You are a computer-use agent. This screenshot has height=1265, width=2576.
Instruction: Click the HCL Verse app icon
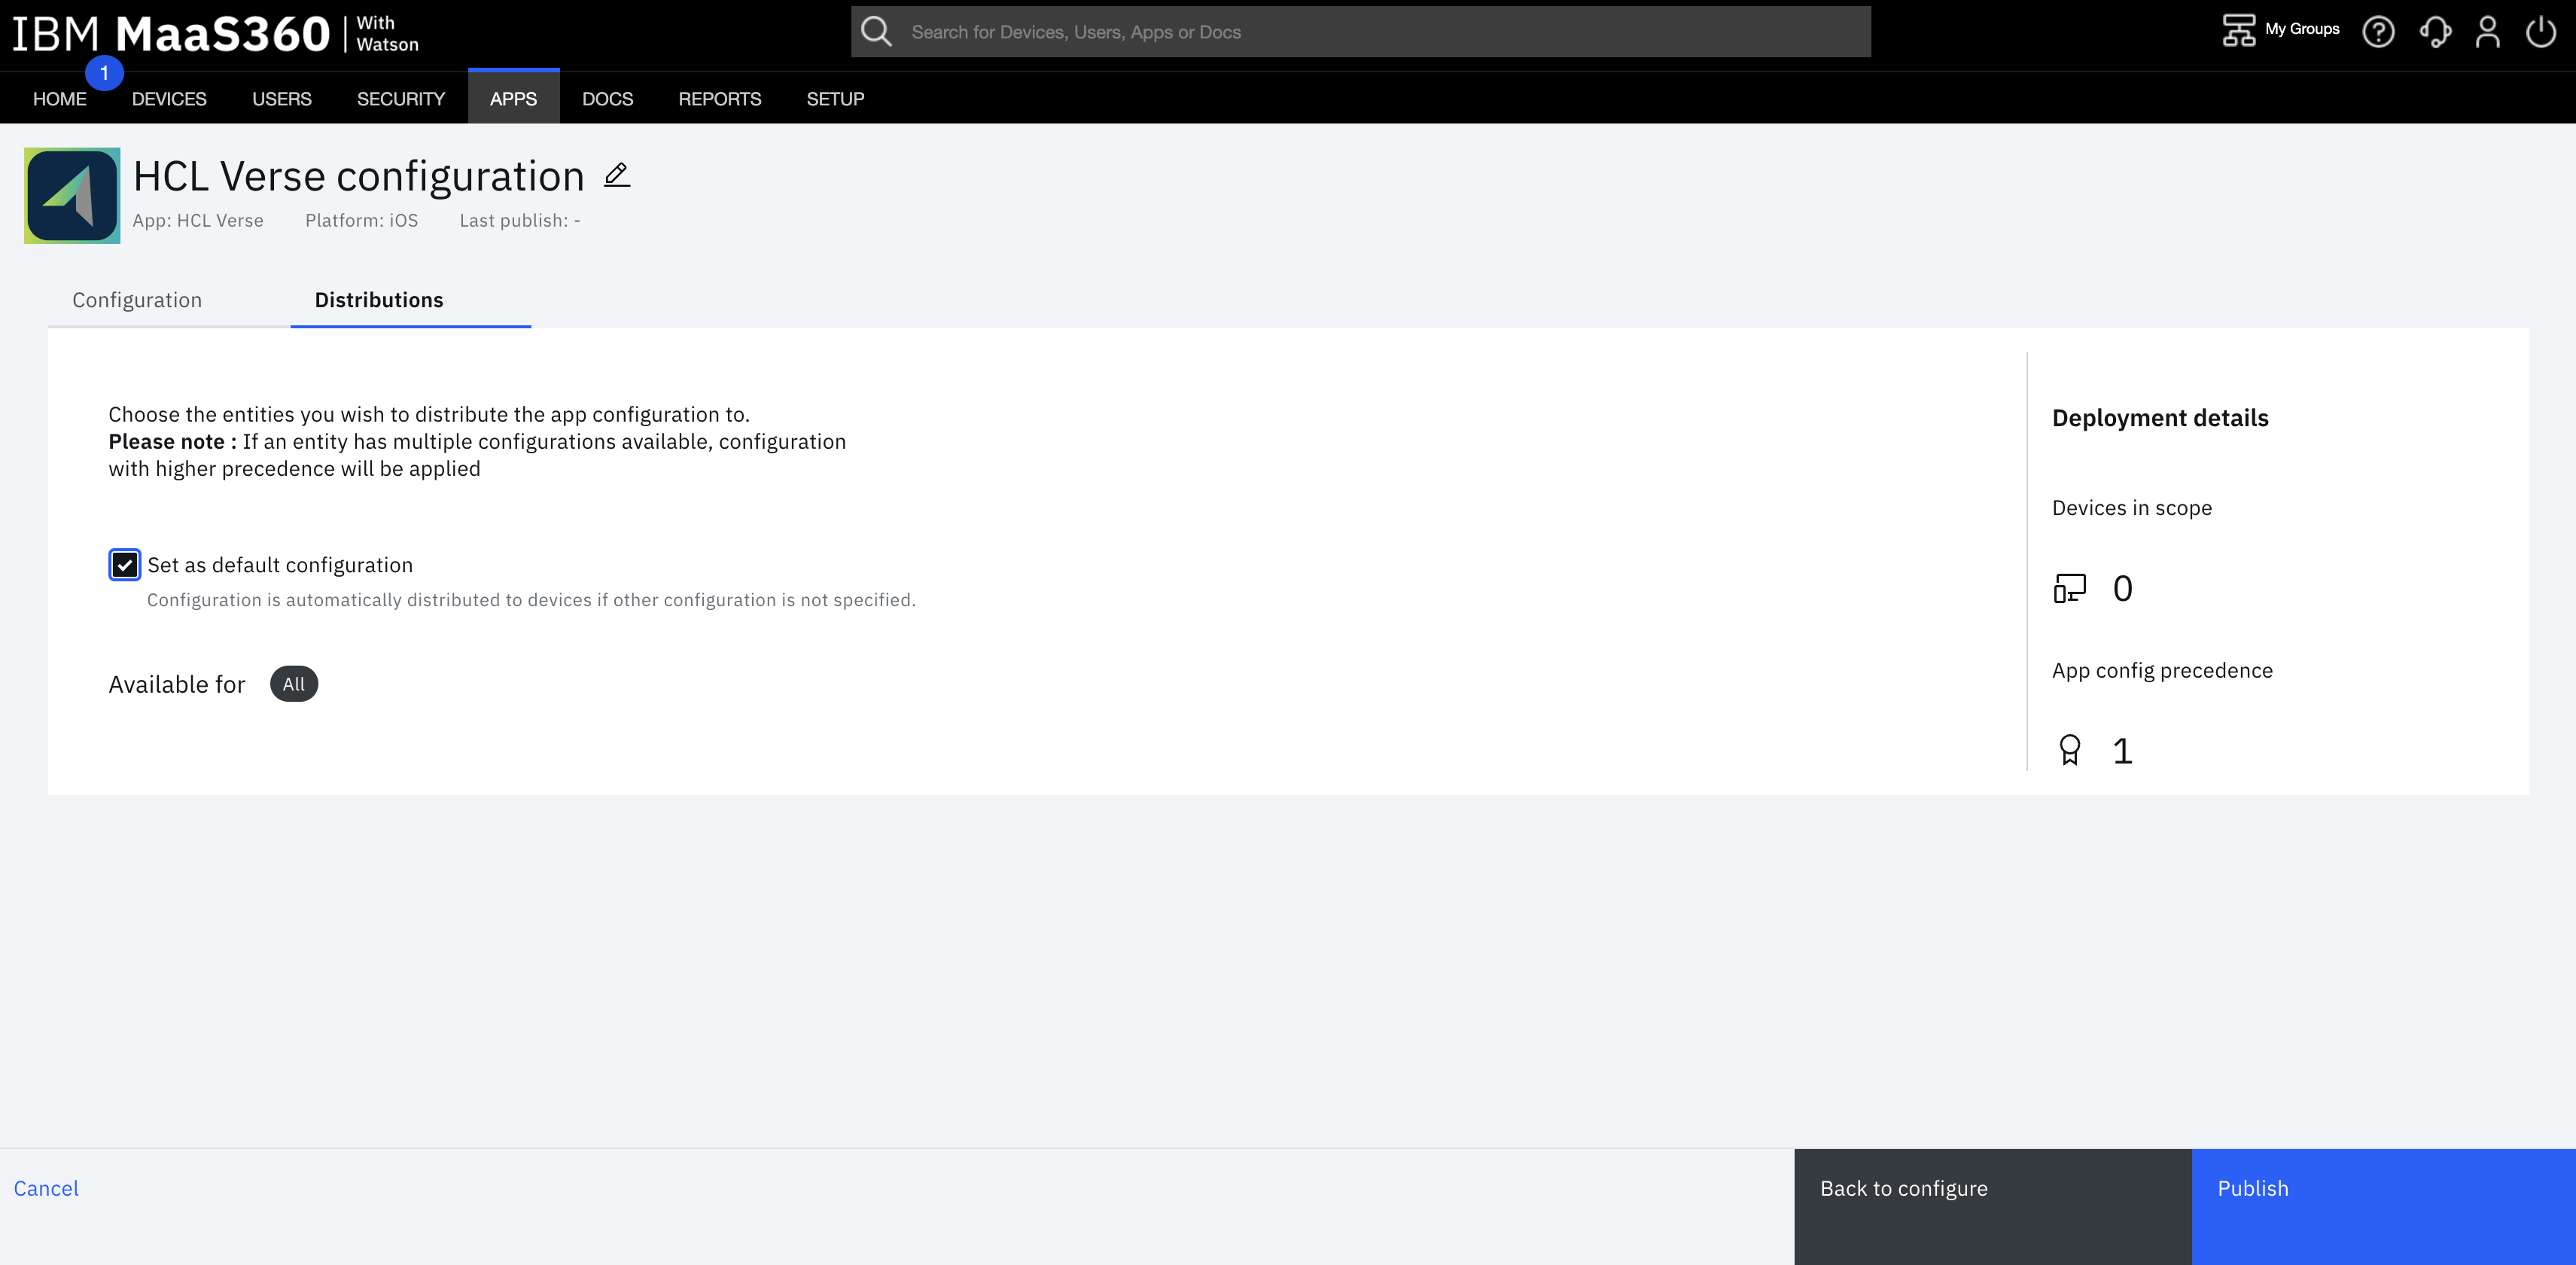[x=71, y=195]
